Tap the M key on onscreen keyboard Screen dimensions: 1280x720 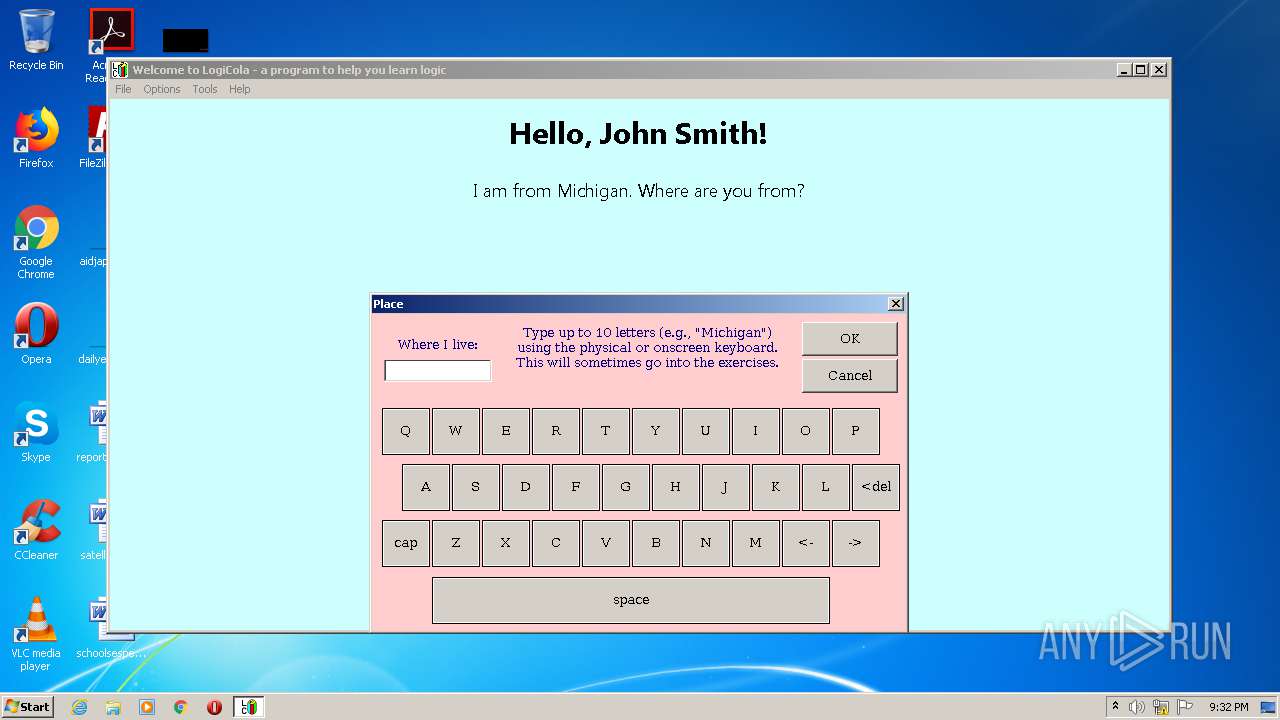(x=756, y=543)
